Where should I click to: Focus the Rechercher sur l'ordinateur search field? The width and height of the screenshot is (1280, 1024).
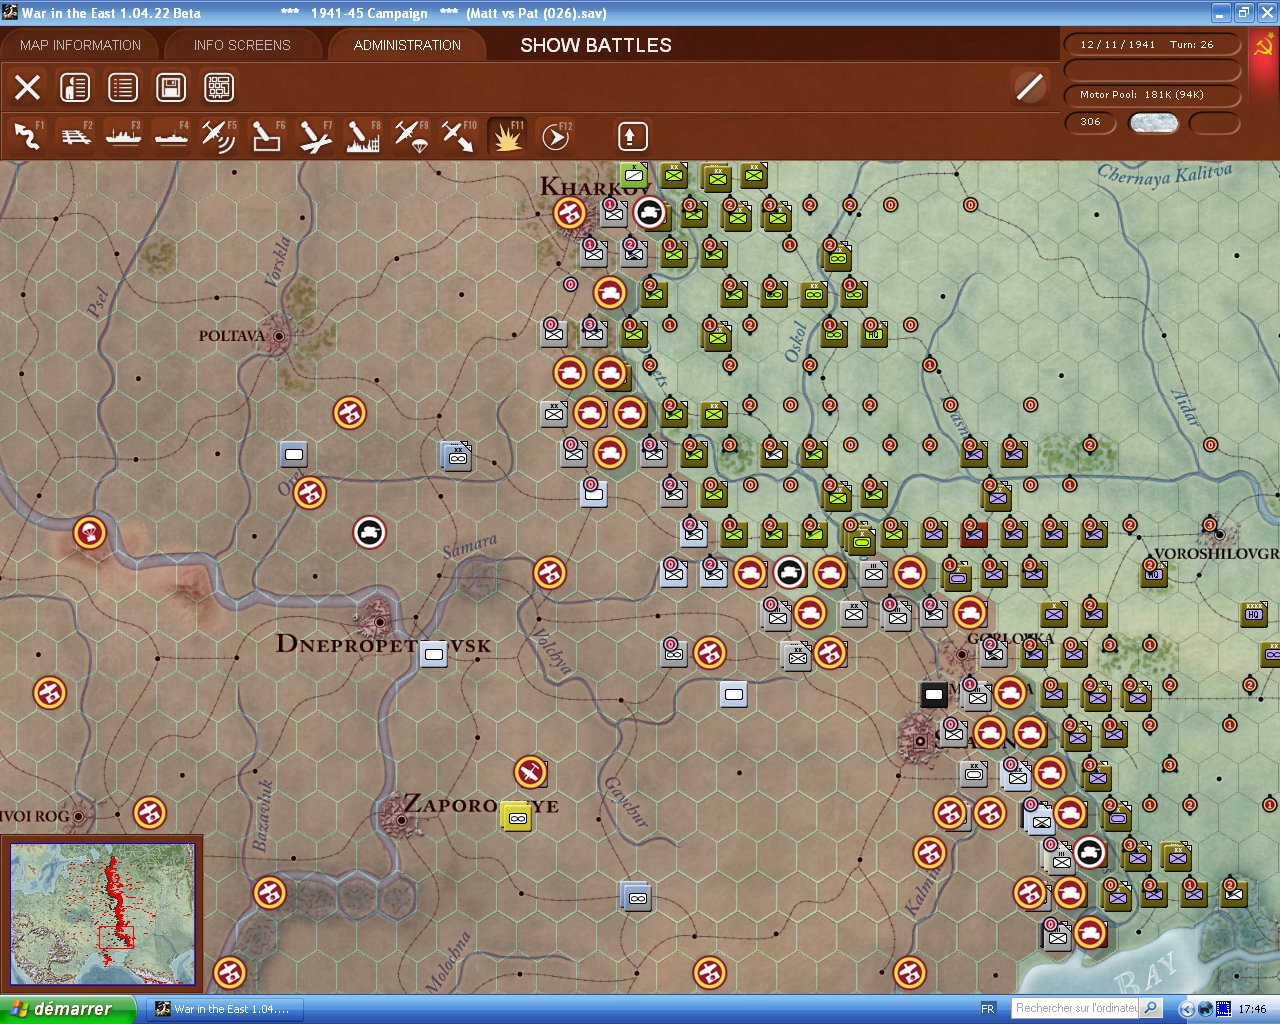click(x=1076, y=1008)
